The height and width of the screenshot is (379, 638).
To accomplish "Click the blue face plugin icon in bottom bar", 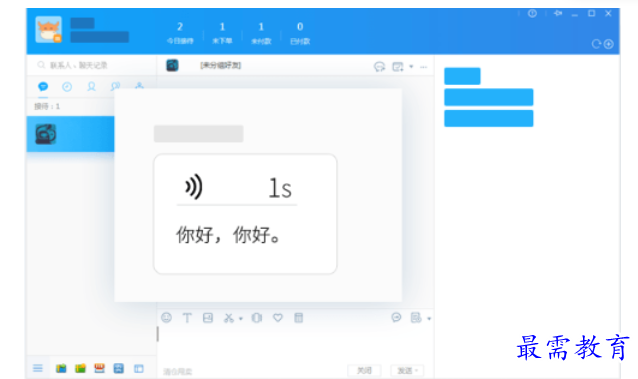I will point(119,368).
